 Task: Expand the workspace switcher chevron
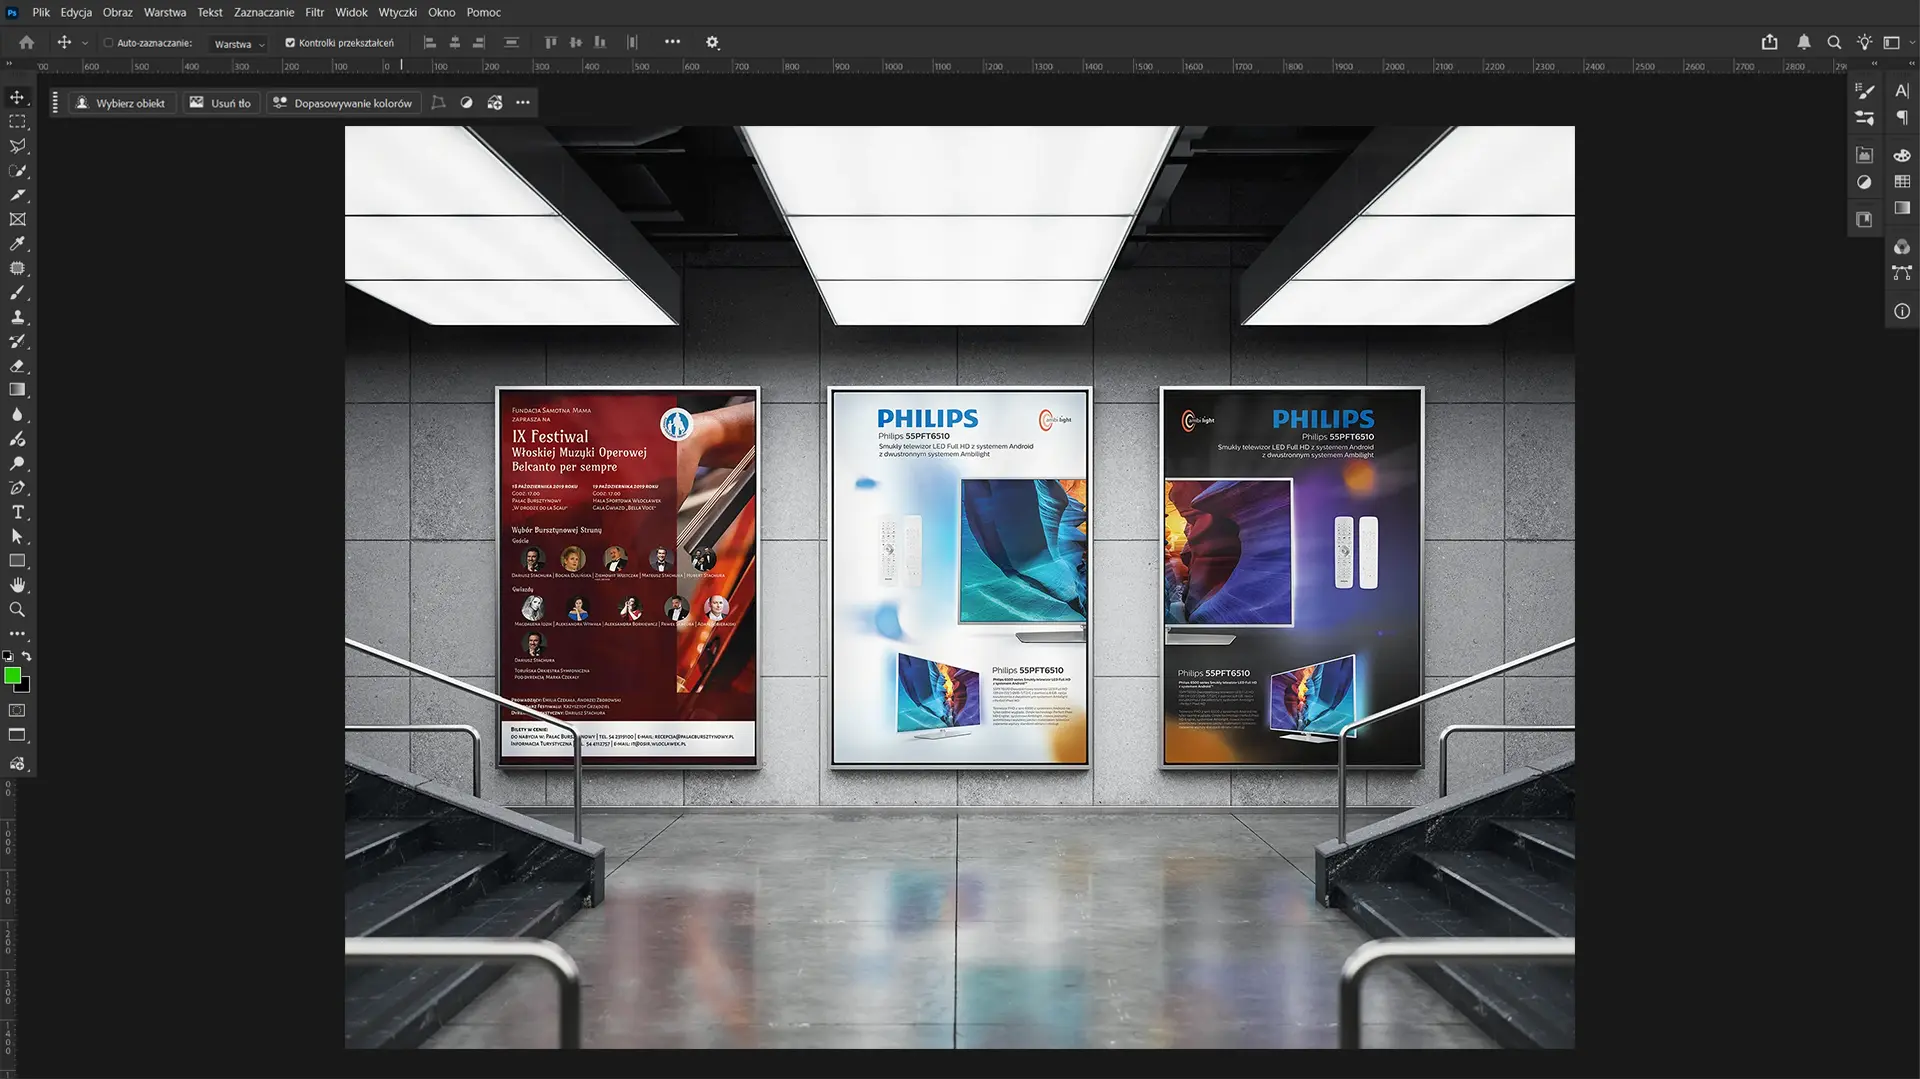[1911, 43]
